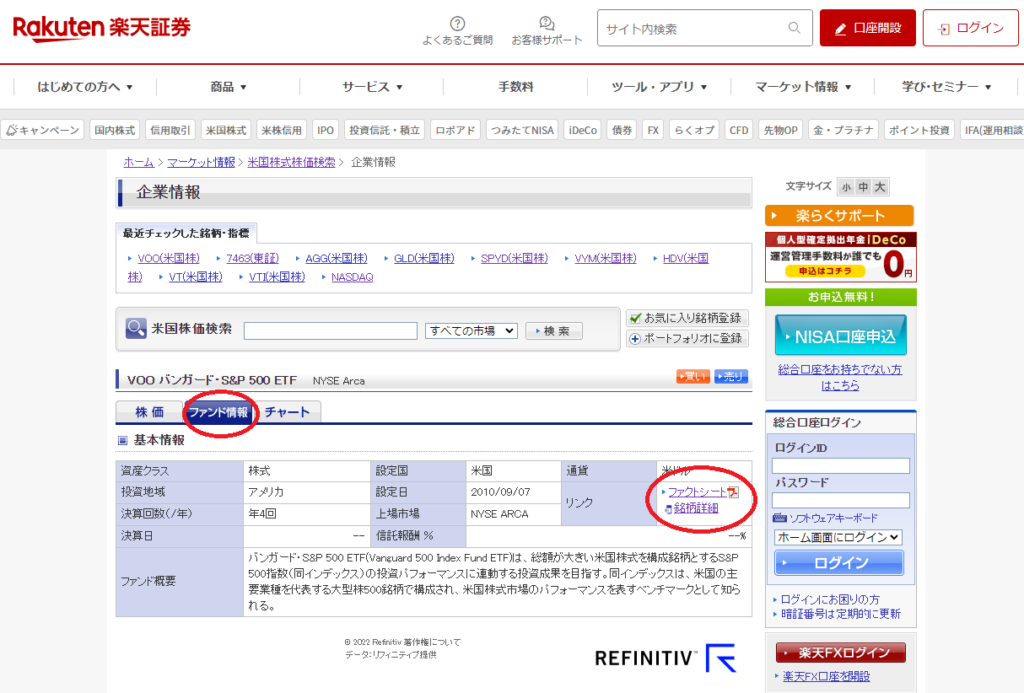
Task: Click the 楽天FXログイン button
Action: tap(841, 653)
